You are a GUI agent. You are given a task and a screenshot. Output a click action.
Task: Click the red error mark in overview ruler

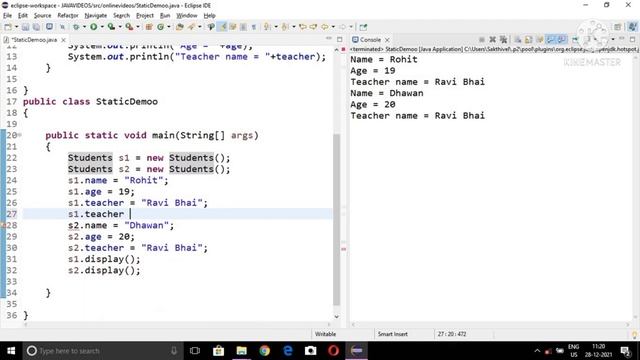coord(344,249)
